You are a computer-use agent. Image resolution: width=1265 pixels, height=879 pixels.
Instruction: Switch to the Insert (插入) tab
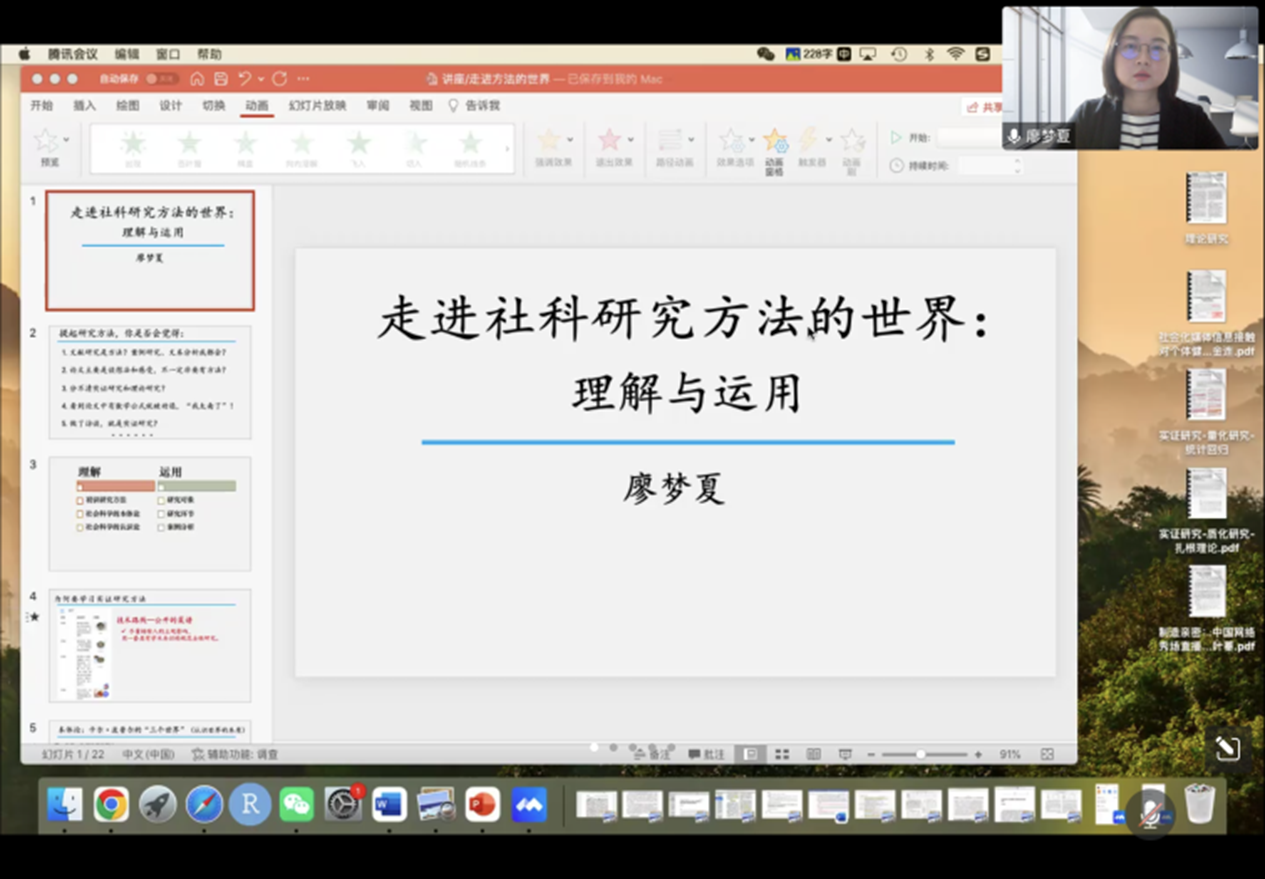[85, 105]
